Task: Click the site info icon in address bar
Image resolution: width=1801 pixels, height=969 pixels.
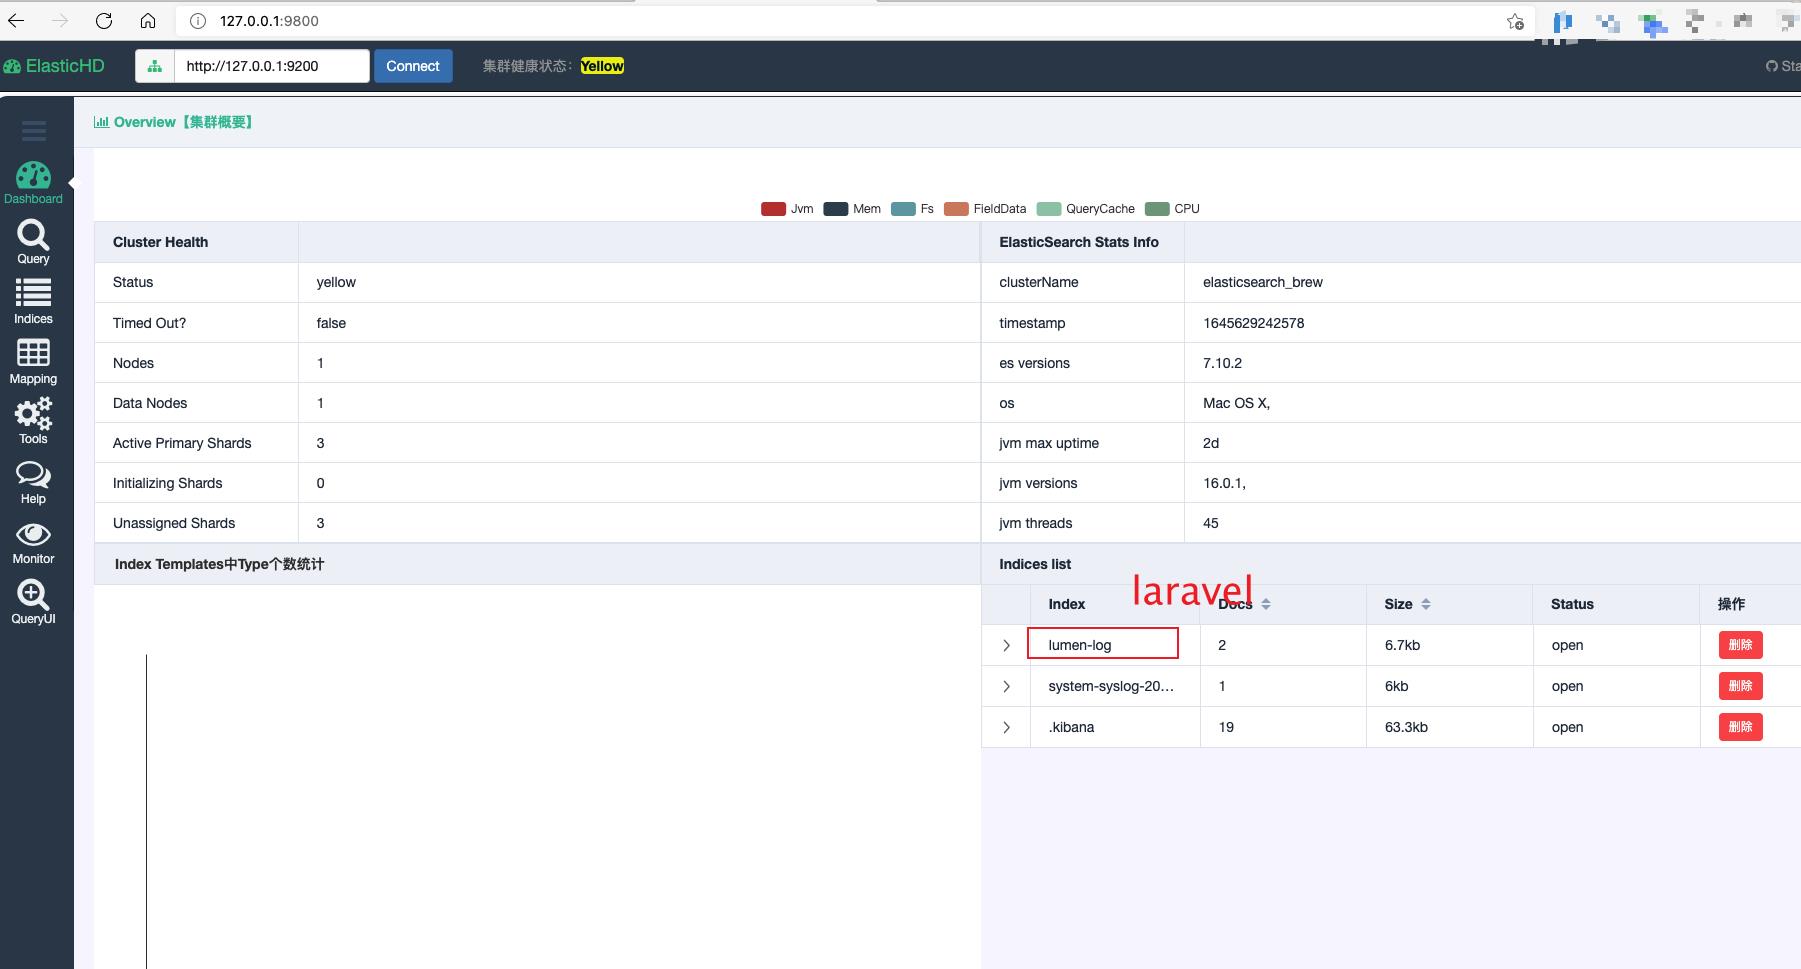Action: [198, 21]
